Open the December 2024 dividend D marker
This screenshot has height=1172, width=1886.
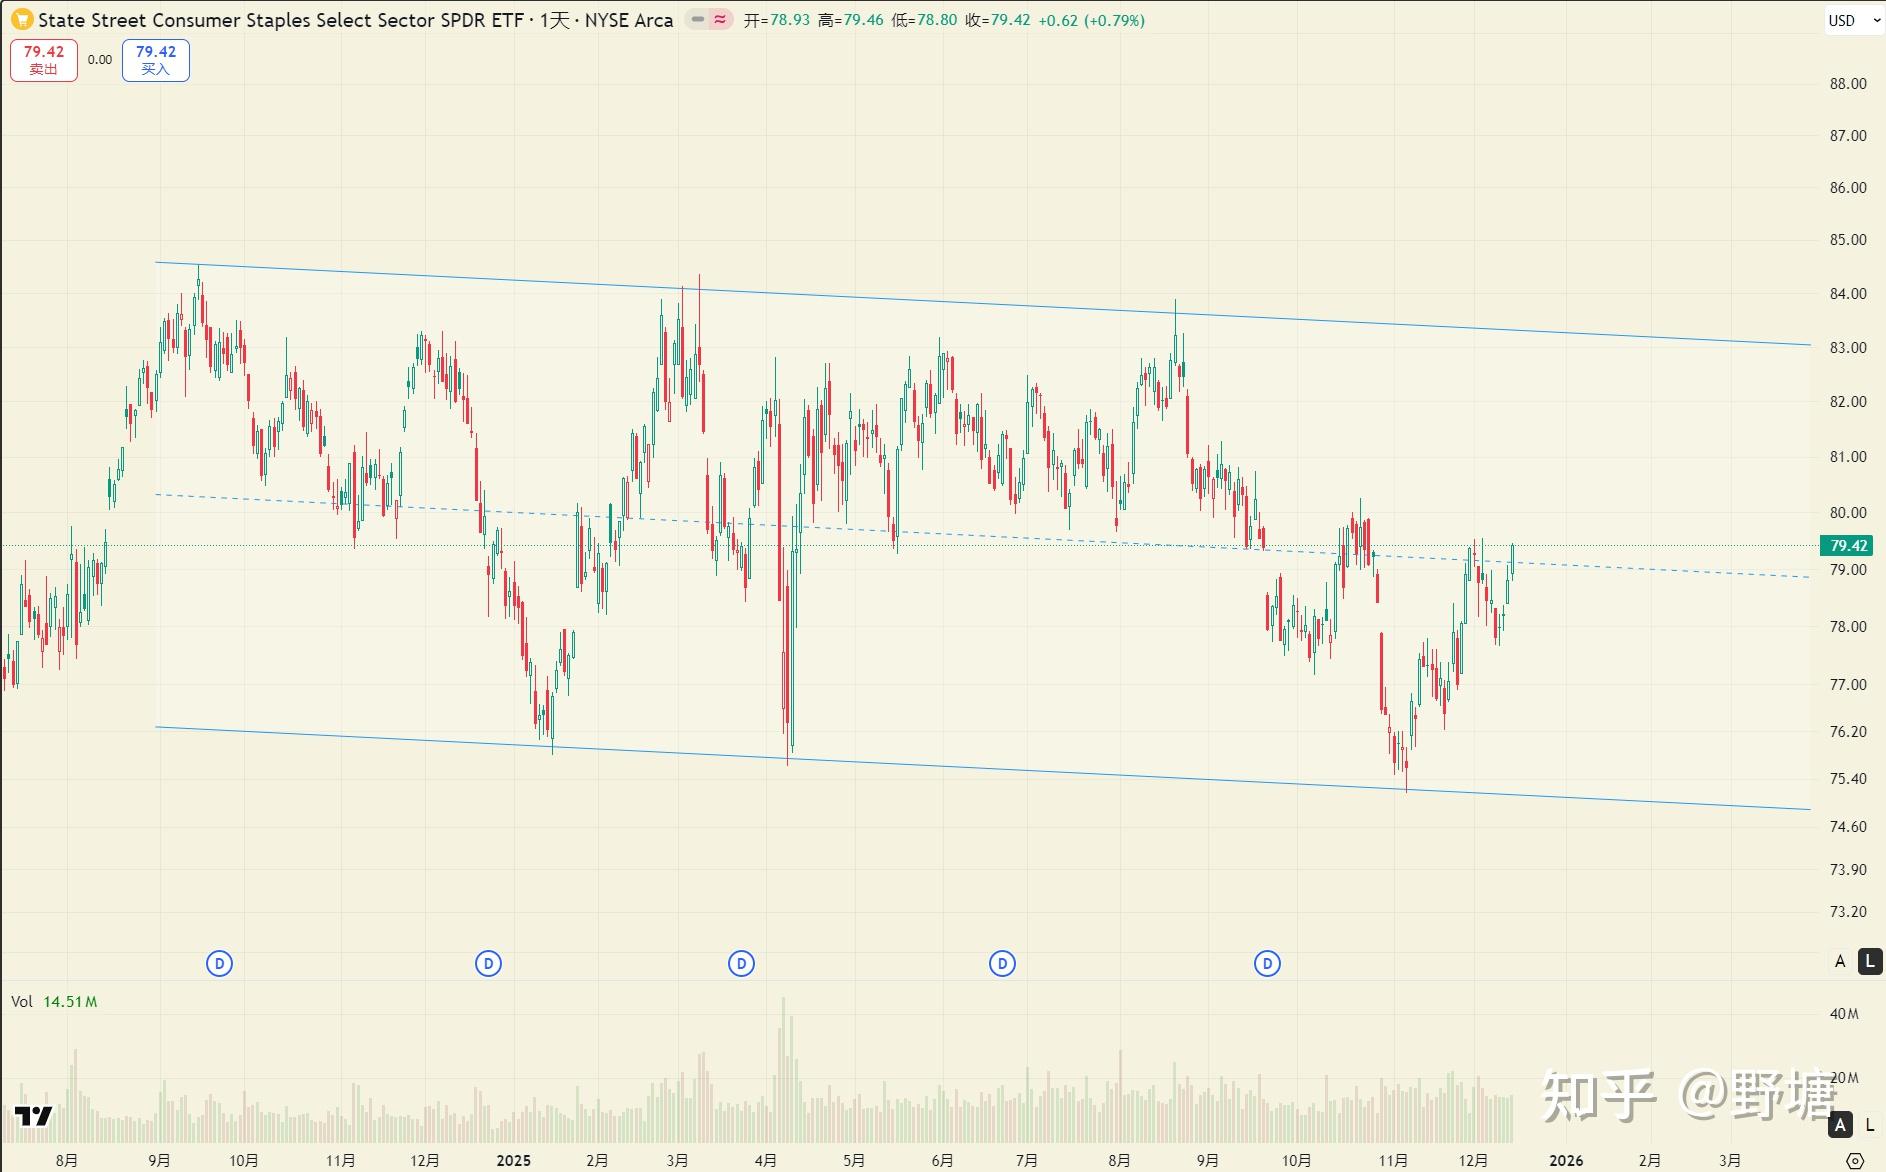[488, 964]
